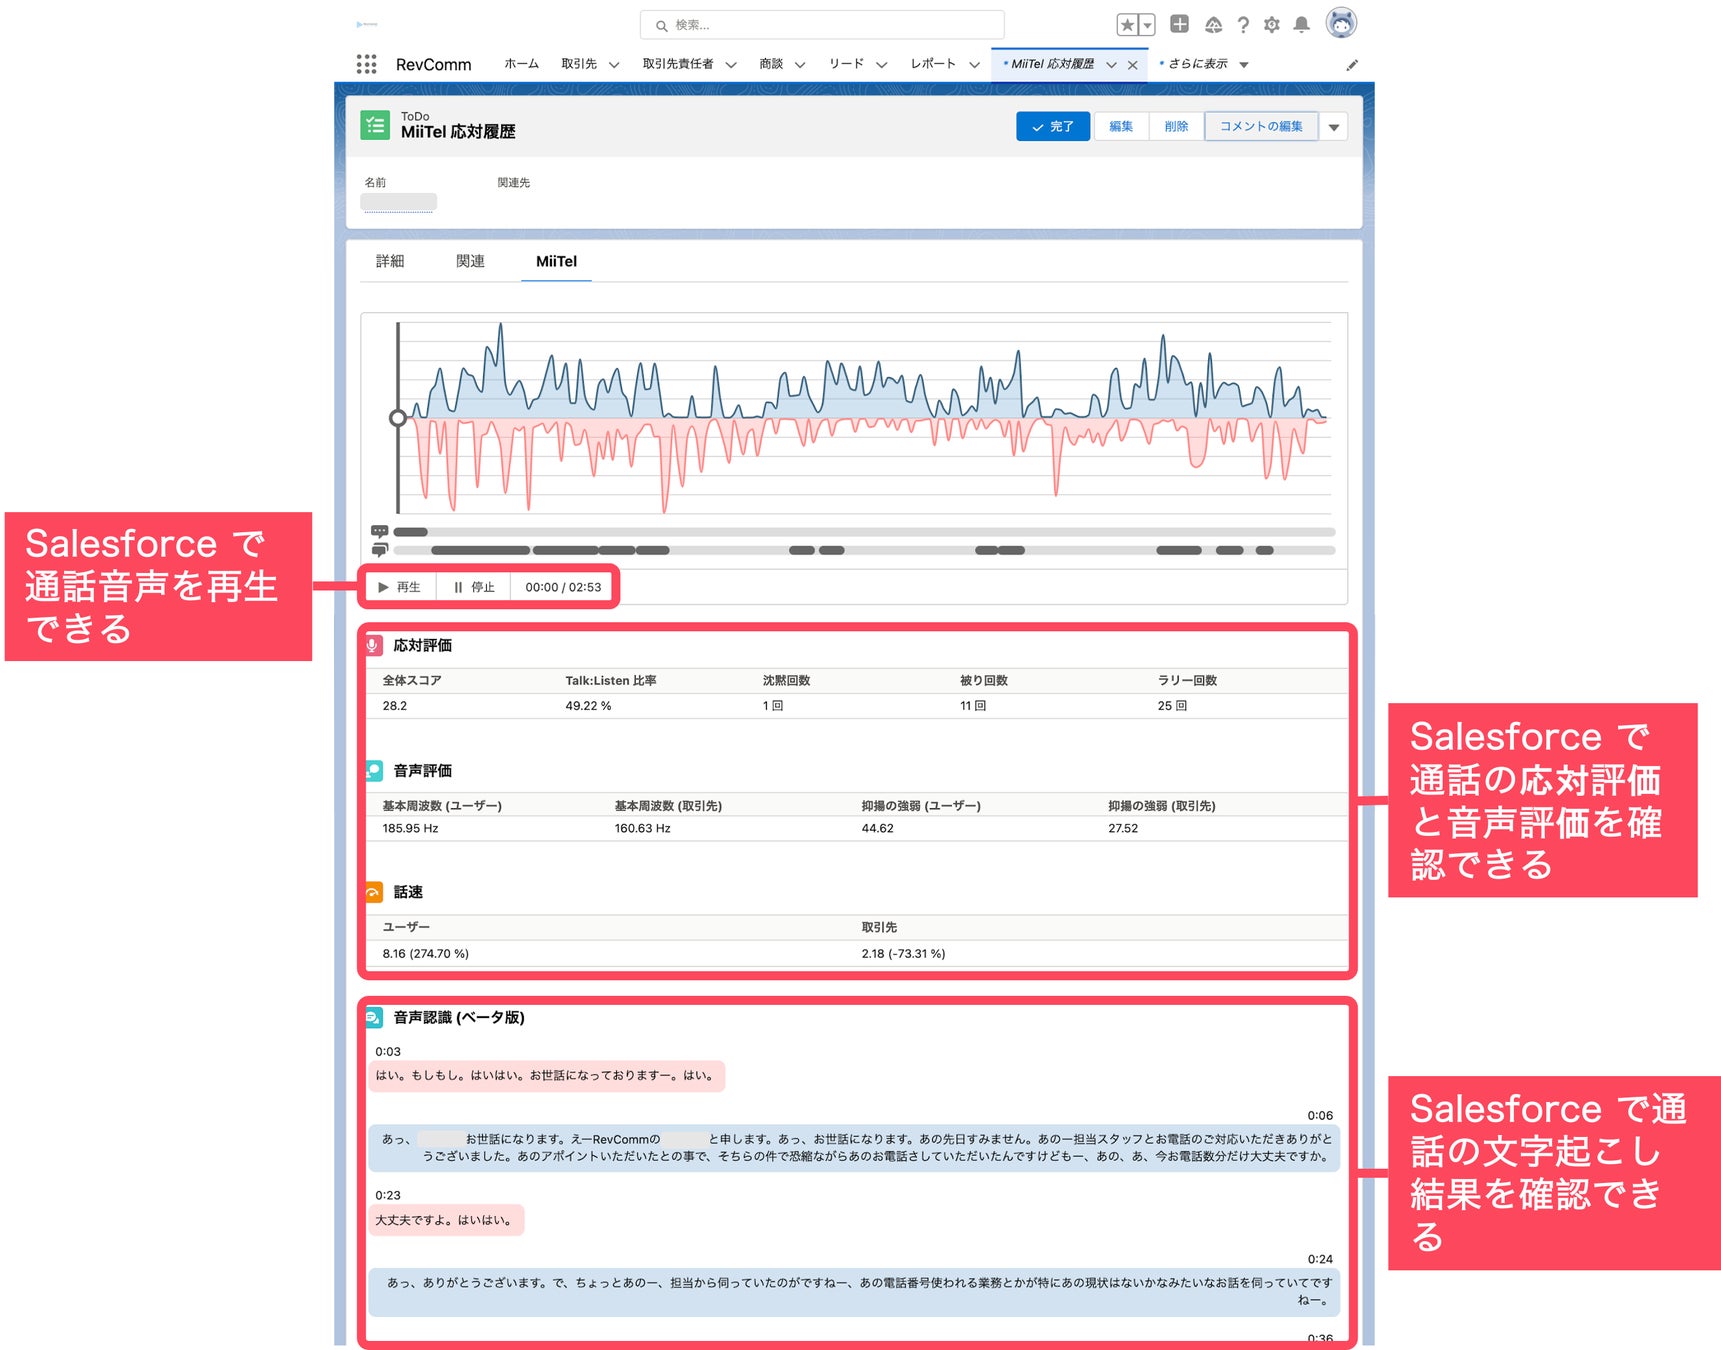Click the teal icon beside 音声評価
The image size is (1721, 1350).
373,770
